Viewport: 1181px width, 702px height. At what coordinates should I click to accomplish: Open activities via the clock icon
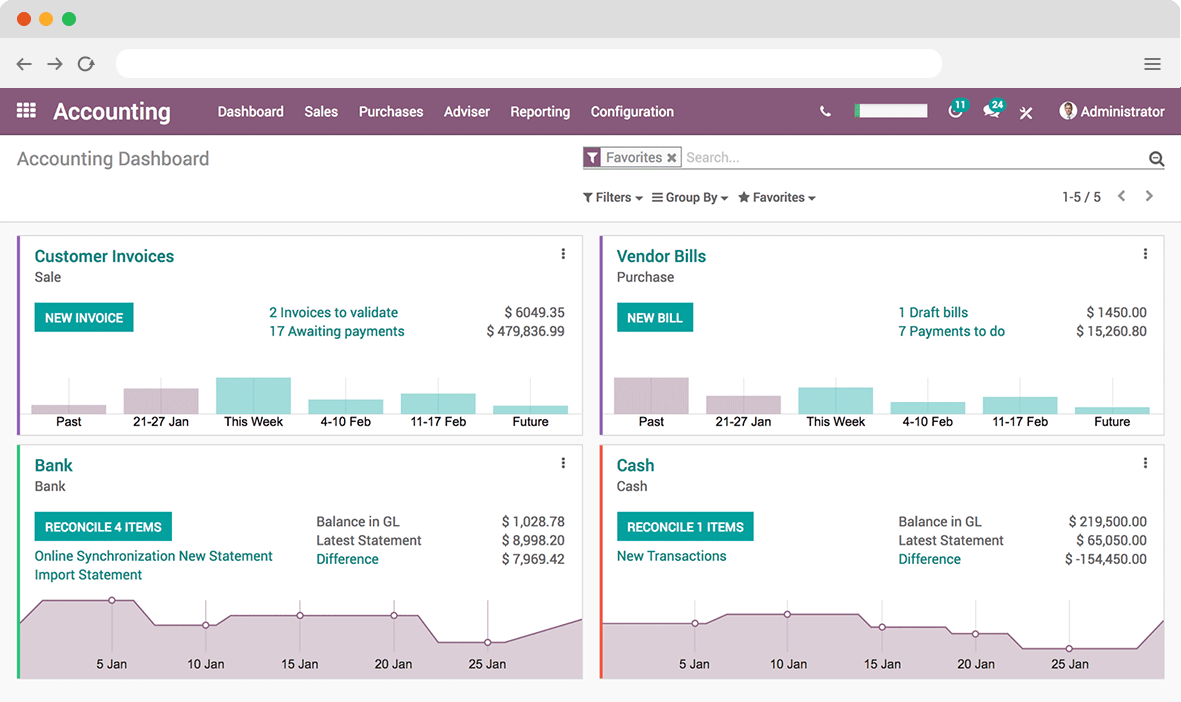coord(953,112)
